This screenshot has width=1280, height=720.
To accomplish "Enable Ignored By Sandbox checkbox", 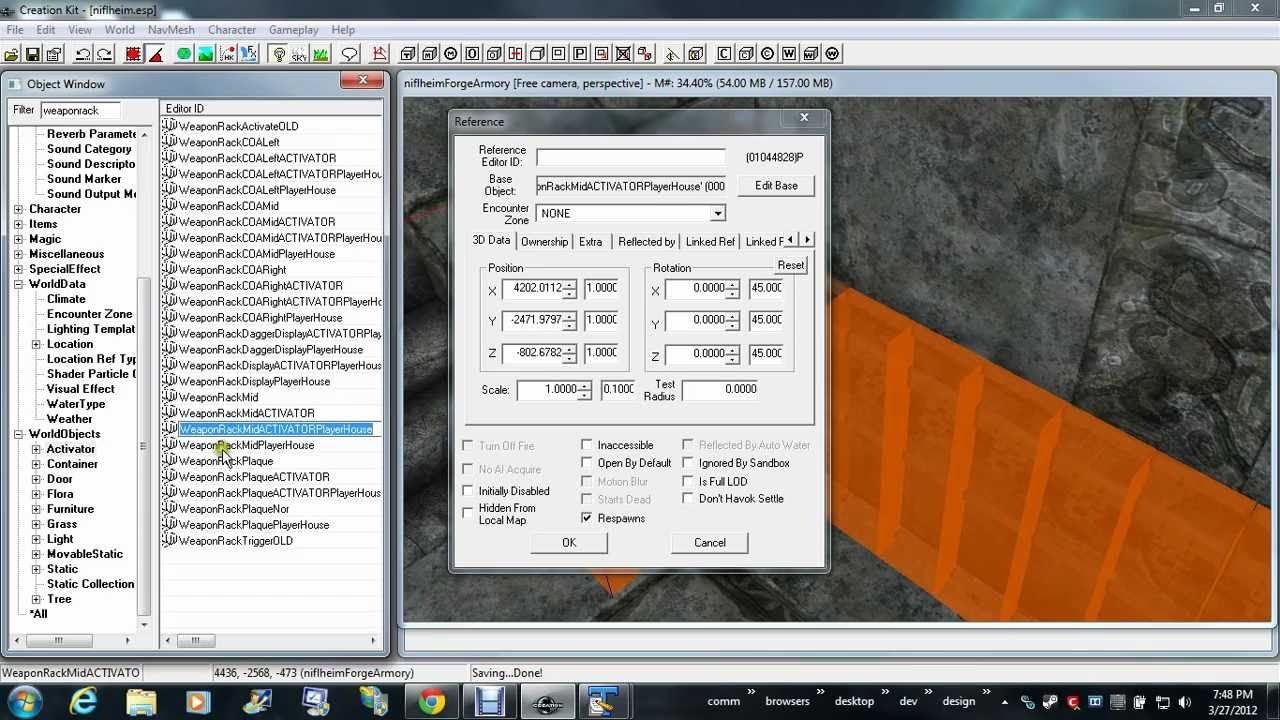I will pyautogui.click(x=688, y=463).
